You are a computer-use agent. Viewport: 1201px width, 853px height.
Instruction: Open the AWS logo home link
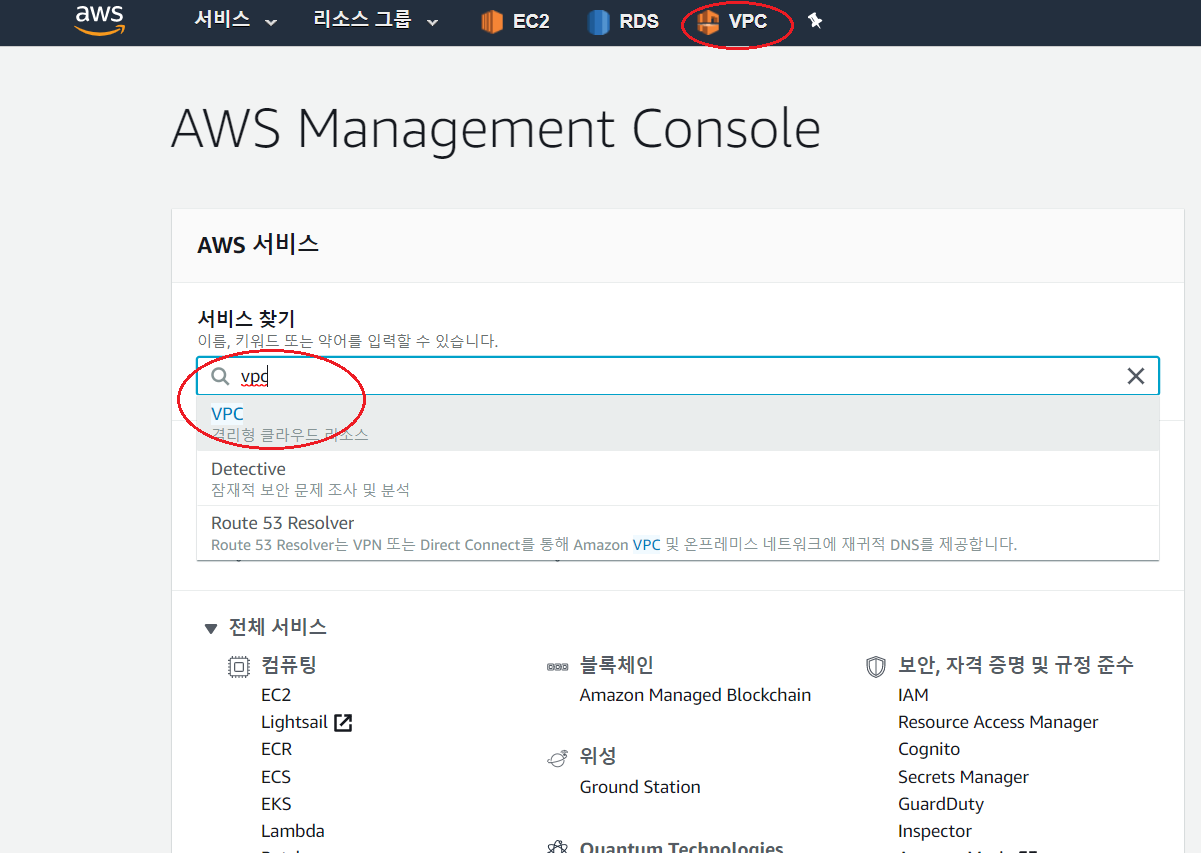[99, 20]
